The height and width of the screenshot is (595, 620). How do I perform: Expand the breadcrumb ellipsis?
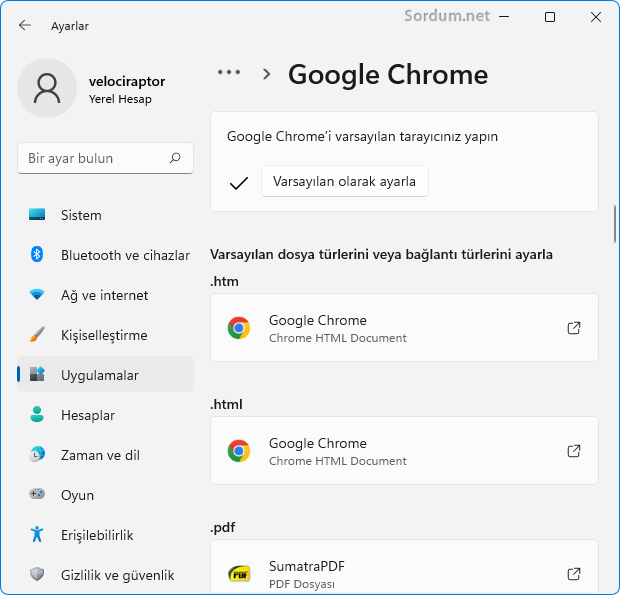coord(229,72)
